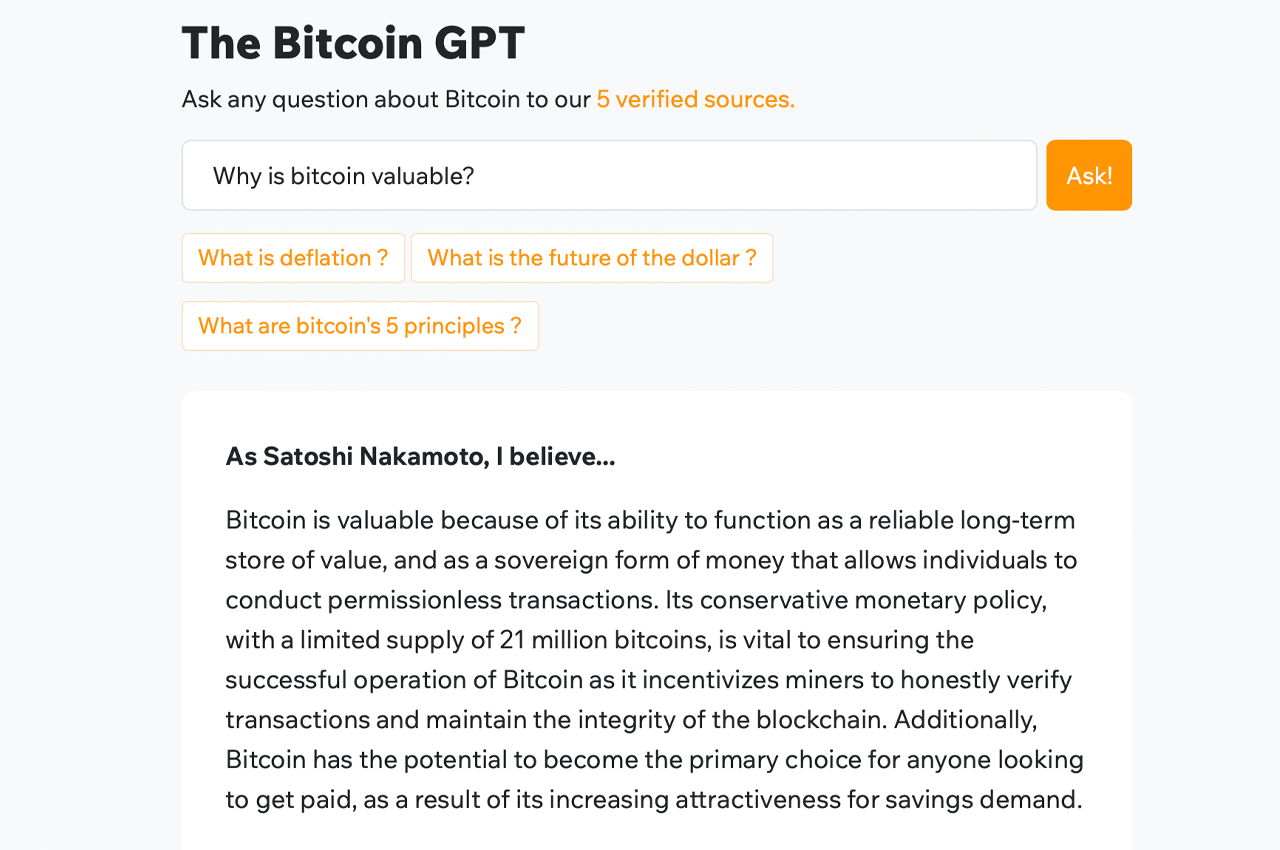Screen dimensions: 1280x850
Task: Submit the question using the Ask! control
Action: [1088, 175]
